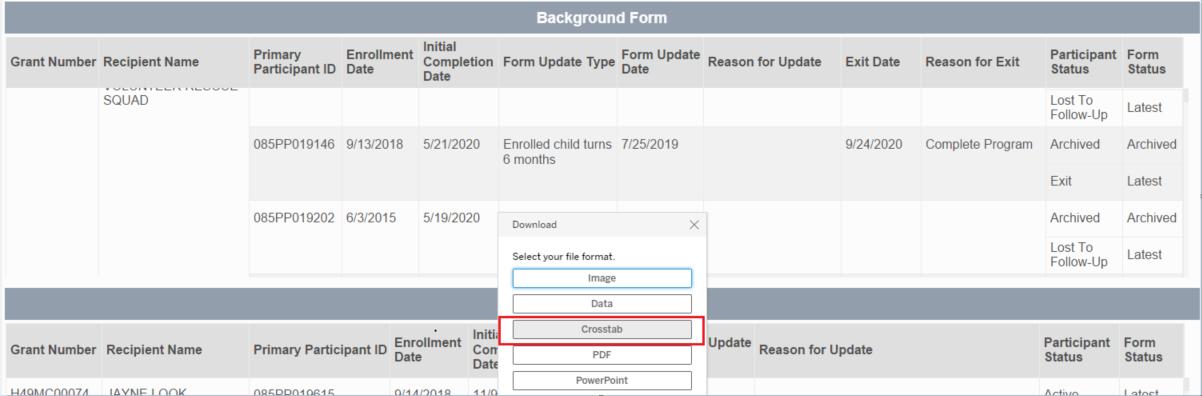Choose Image file format
Image resolution: width=1202 pixels, height=396 pixels.
coord(602,279)
